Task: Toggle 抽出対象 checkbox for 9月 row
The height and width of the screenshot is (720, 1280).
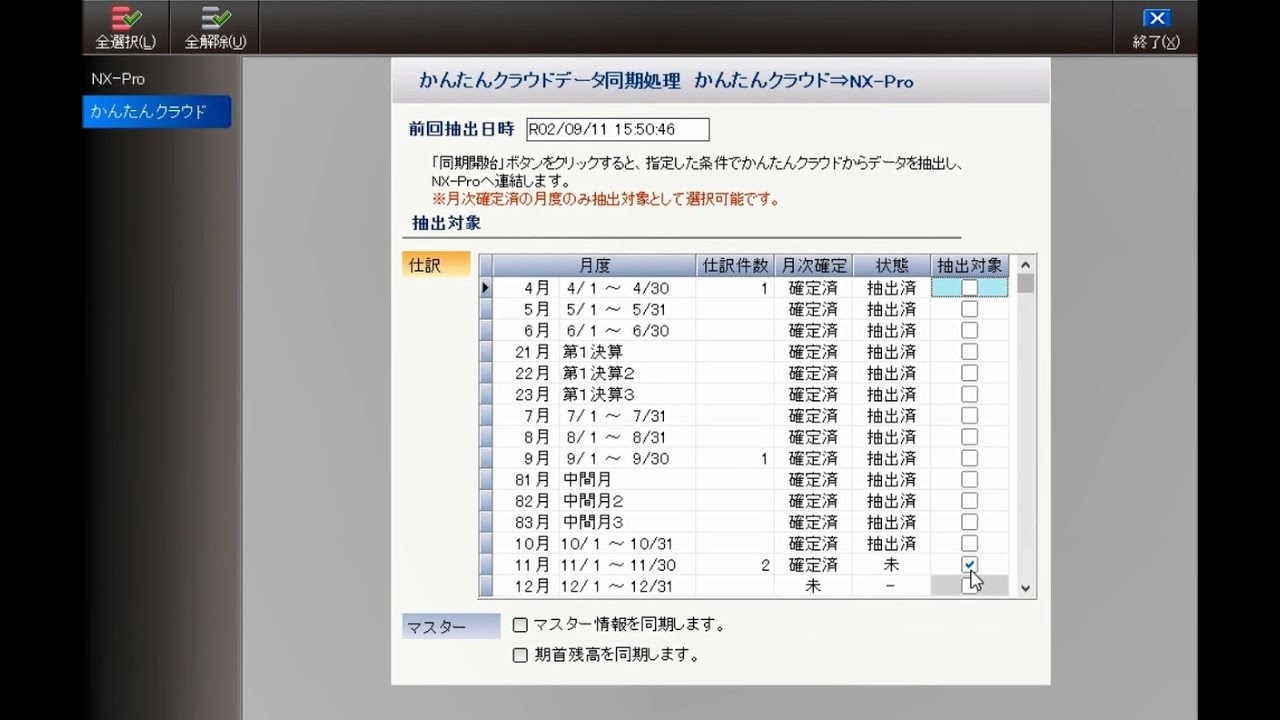Action: pyautogui.click(x=969, y=458)
